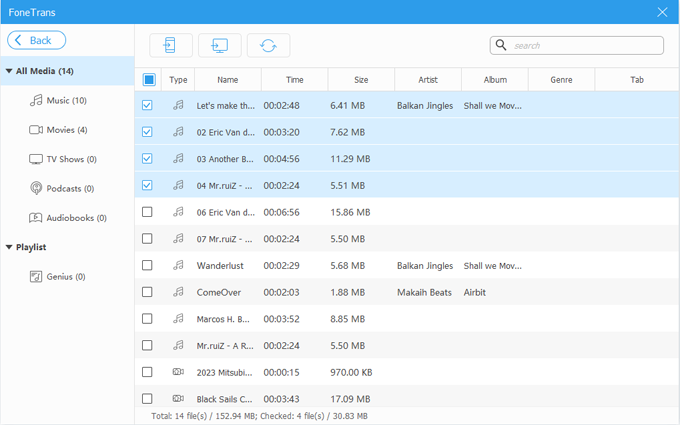Click the refresh icon button

268,45
